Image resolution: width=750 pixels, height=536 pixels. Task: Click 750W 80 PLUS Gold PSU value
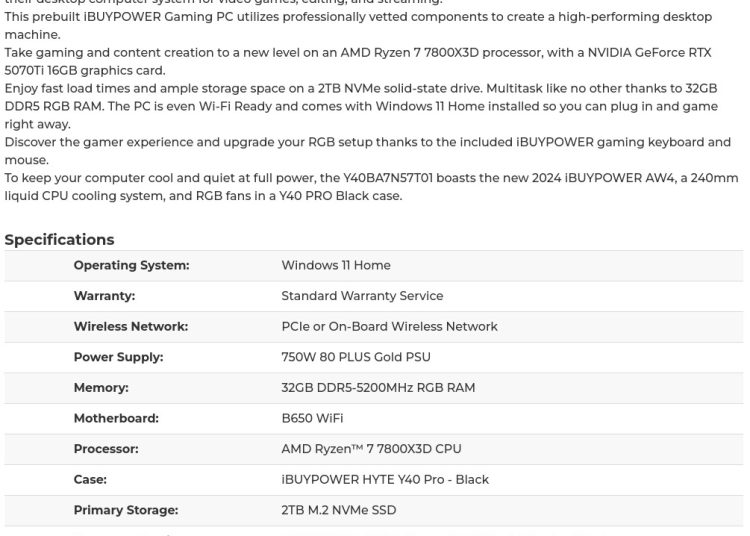pos(356,357)
